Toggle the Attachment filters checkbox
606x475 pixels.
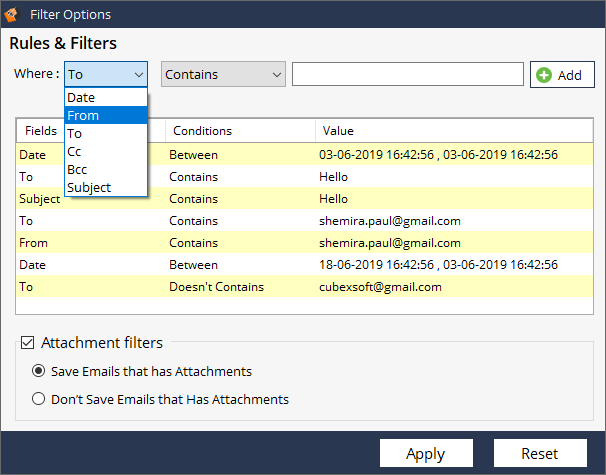click(x=28, y=343)
